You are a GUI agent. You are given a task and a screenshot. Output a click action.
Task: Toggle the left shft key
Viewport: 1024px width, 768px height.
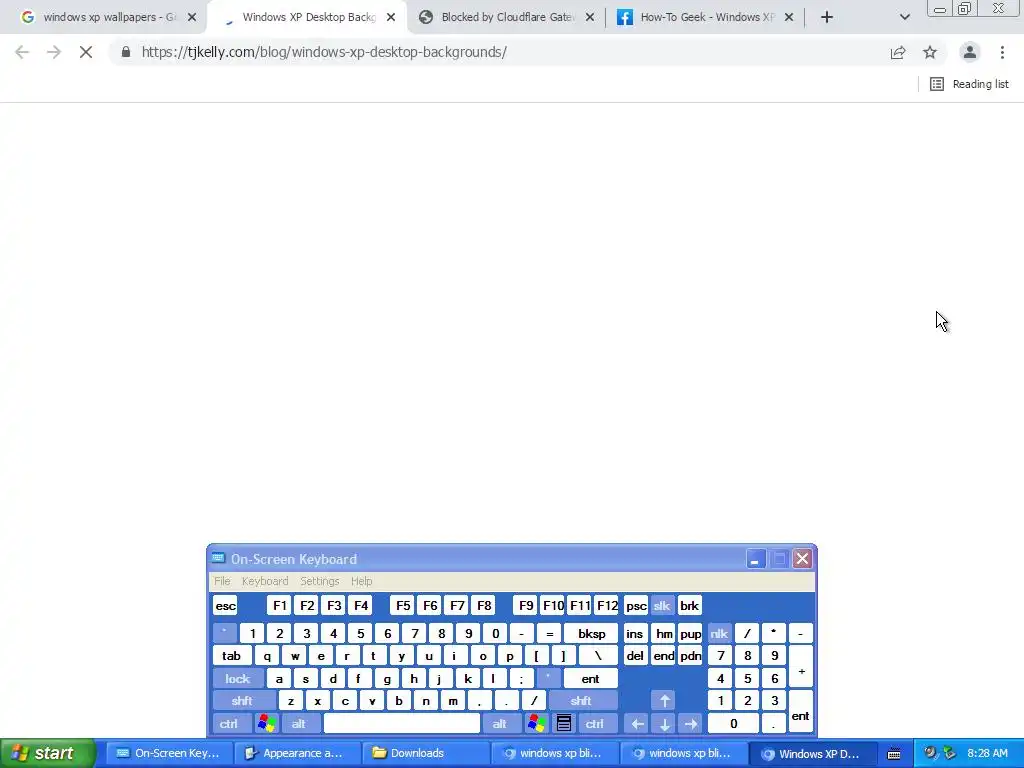(242, 701)
